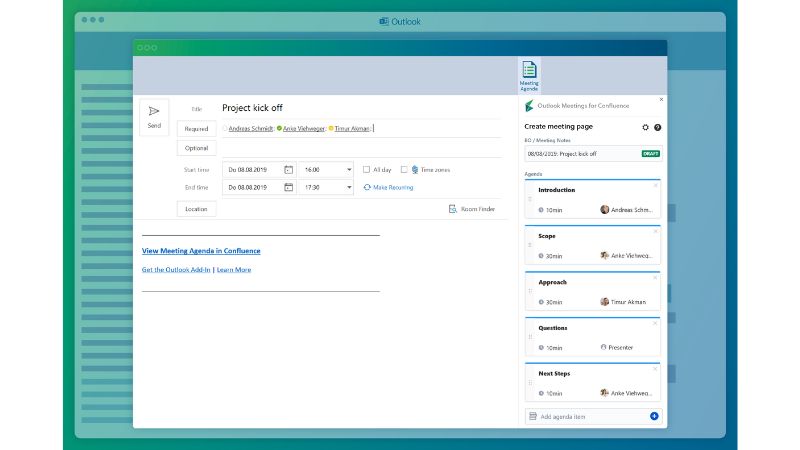
Task: Open Get the Outlook Add-in link
Action: pos(176,269)
